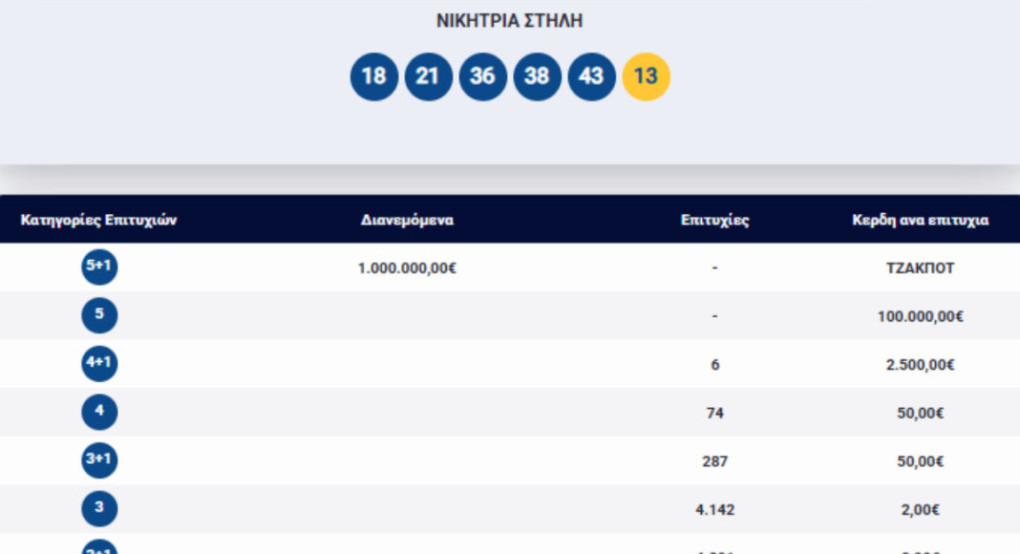Screen dimensions: 1020x554
Task: Select the winning number 38 ball
Action: [537, 77]
